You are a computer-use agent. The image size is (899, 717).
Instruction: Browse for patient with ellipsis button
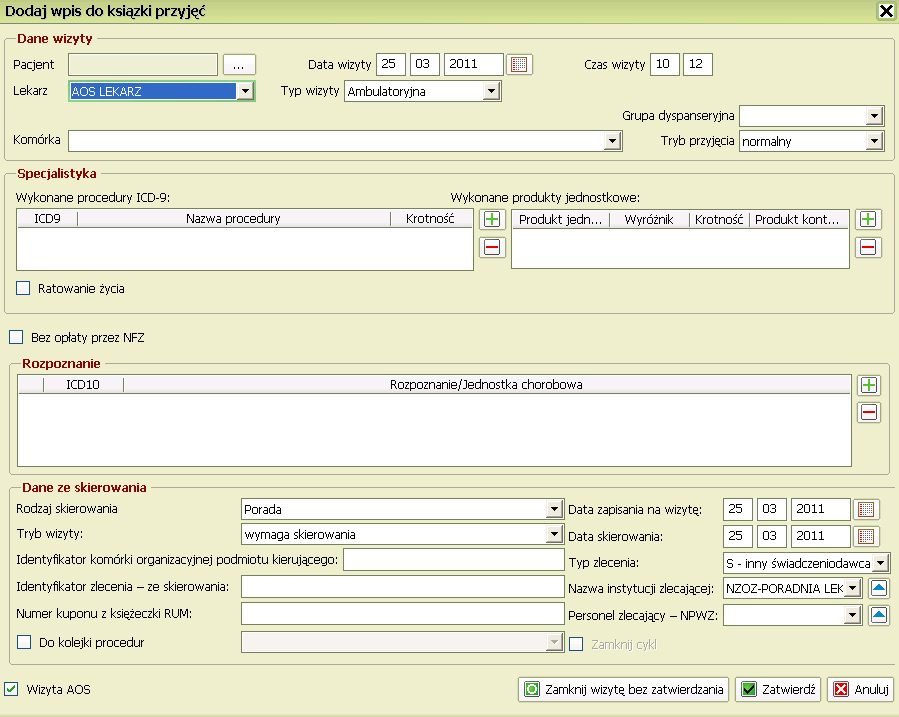pos(239,64)
